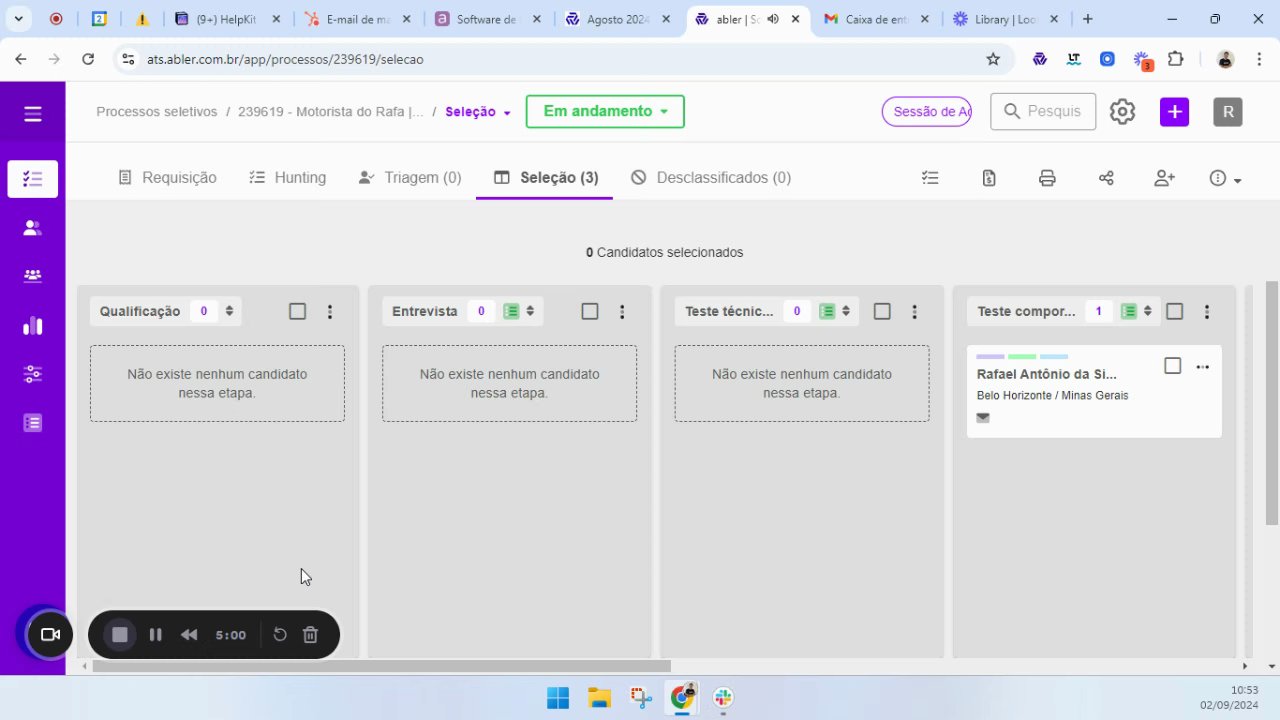Click the Pesquisa search field
Image resolution: width=1280 pixels, height=720 pixels.
(x=1043, y=112)
